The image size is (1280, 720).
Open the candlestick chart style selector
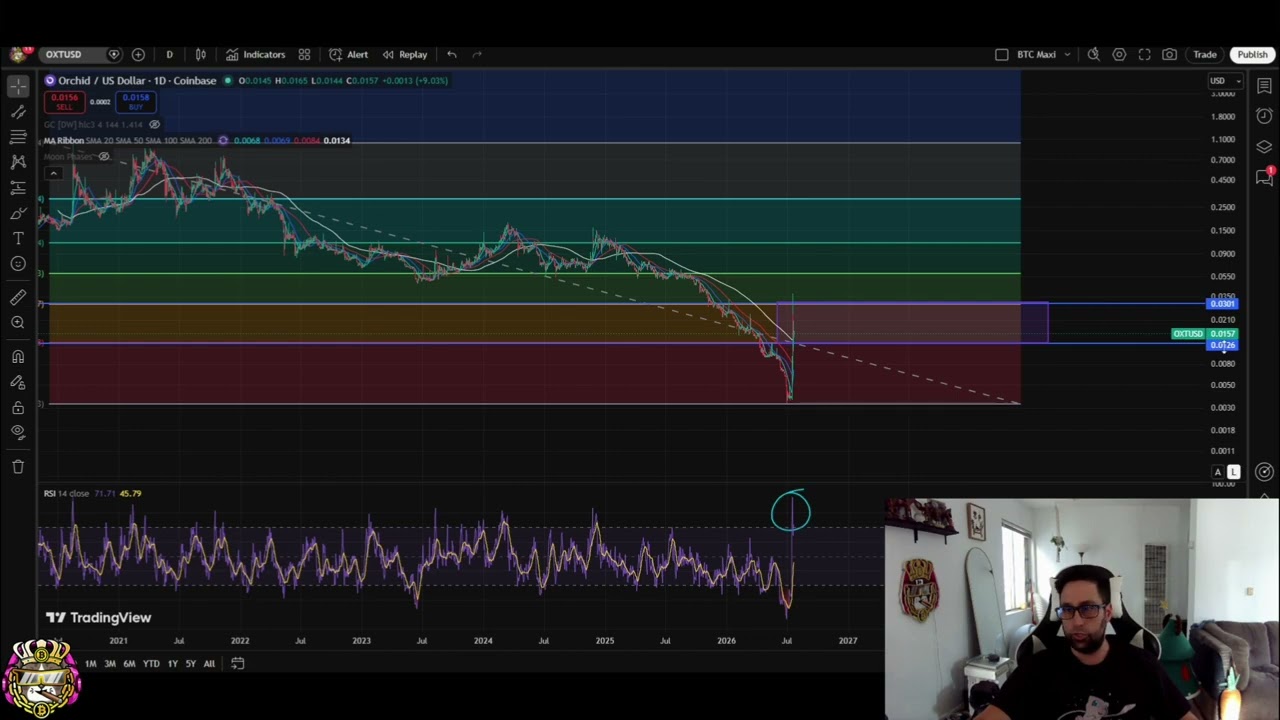click(201, 54)
